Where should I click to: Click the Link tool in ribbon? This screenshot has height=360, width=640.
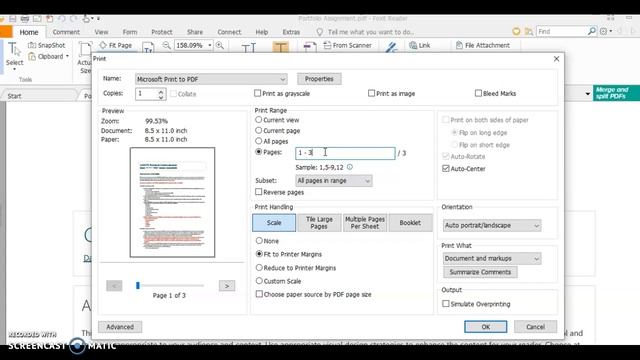click(x=420, y=45)
